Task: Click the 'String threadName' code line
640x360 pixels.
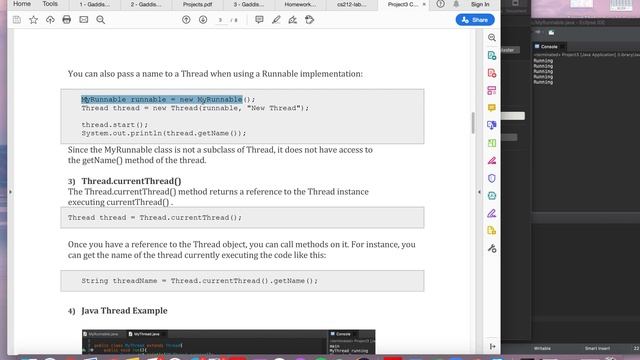Action: pos(199,281)
